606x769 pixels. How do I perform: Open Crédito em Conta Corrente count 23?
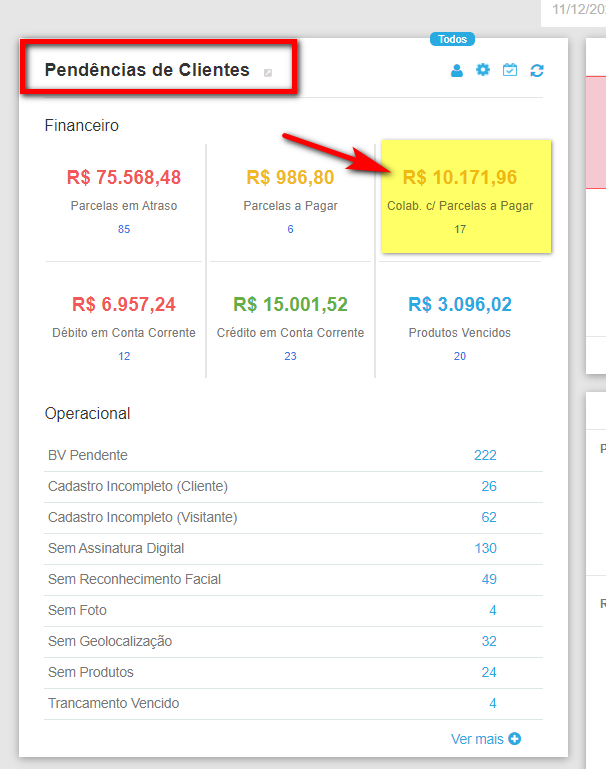tap(290, 356)
